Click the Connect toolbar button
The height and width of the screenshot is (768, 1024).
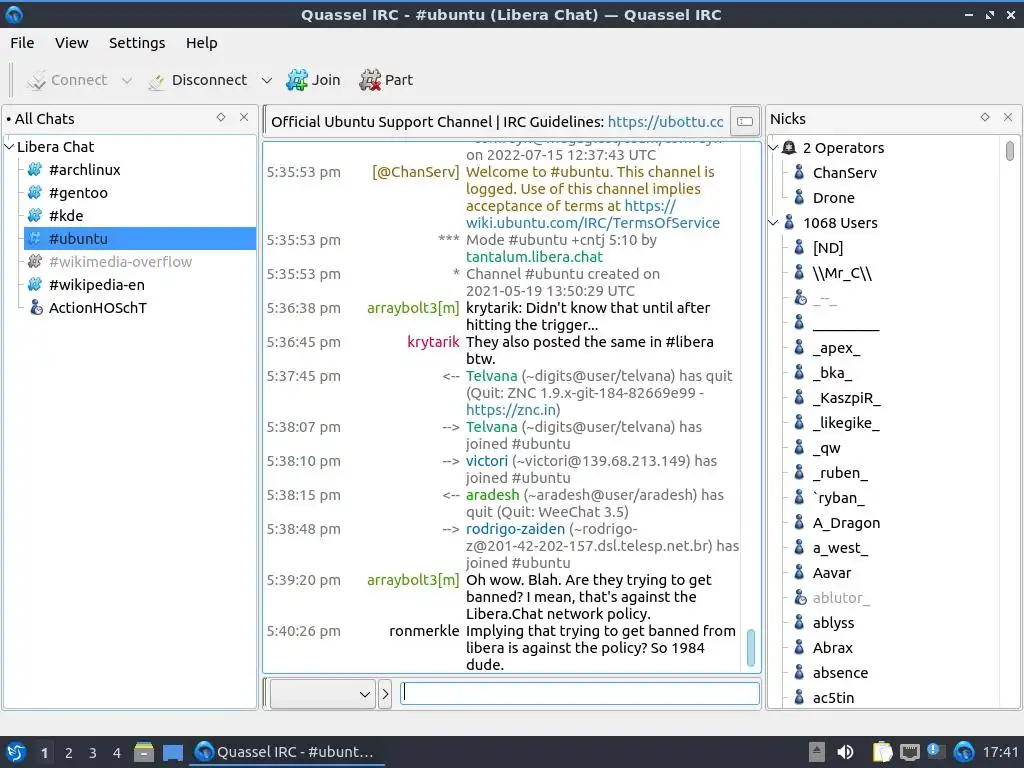coord(67,80)
